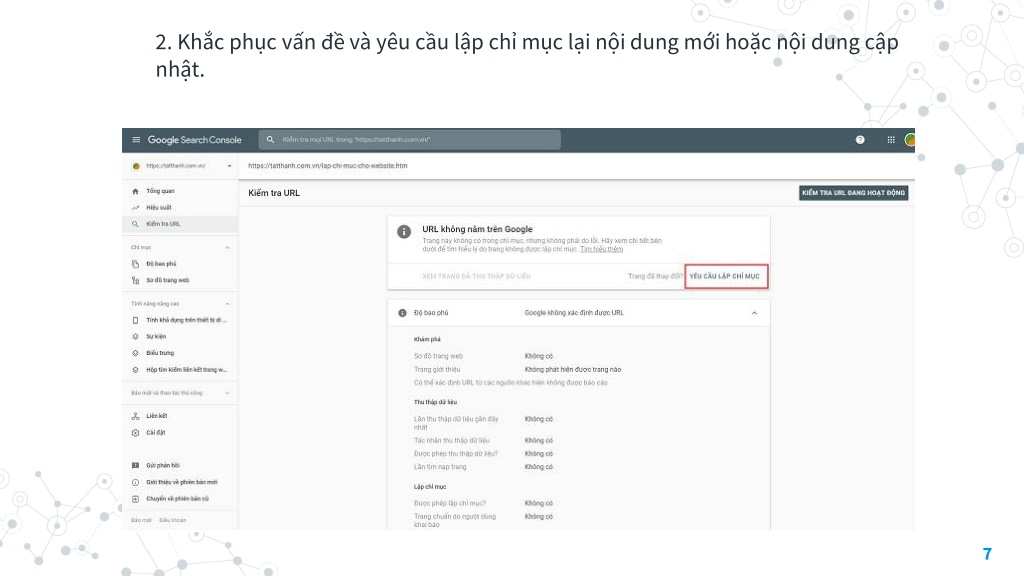The height and width of the screenshot is (576, 1024).
Task: Click 'Google không xác định được URL' text
Action: click(x=574, y=313)
